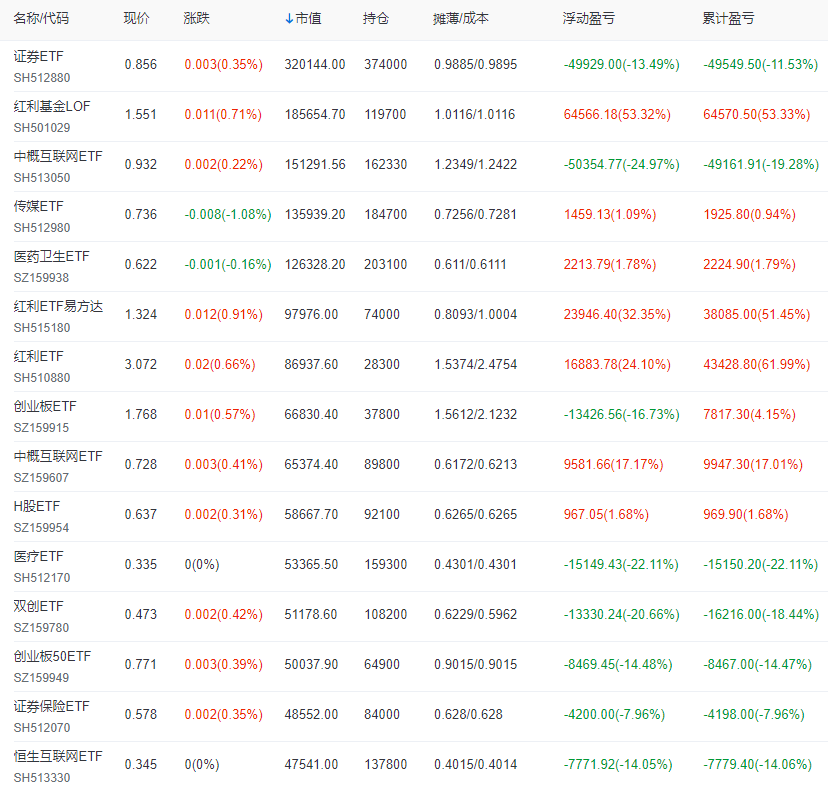Select cumulative profit 9947.30(17.01%)
828x788 pixels.
tap(753, 465)
